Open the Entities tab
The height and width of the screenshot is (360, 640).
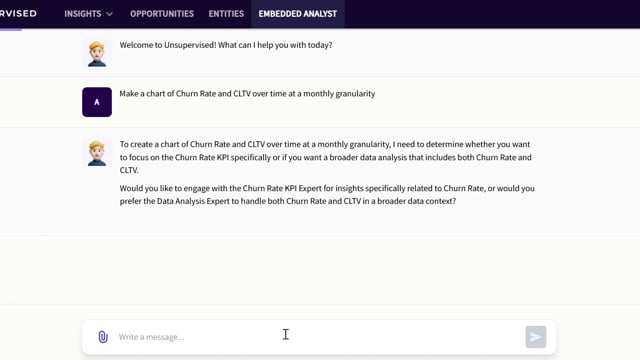click(226, 14)
